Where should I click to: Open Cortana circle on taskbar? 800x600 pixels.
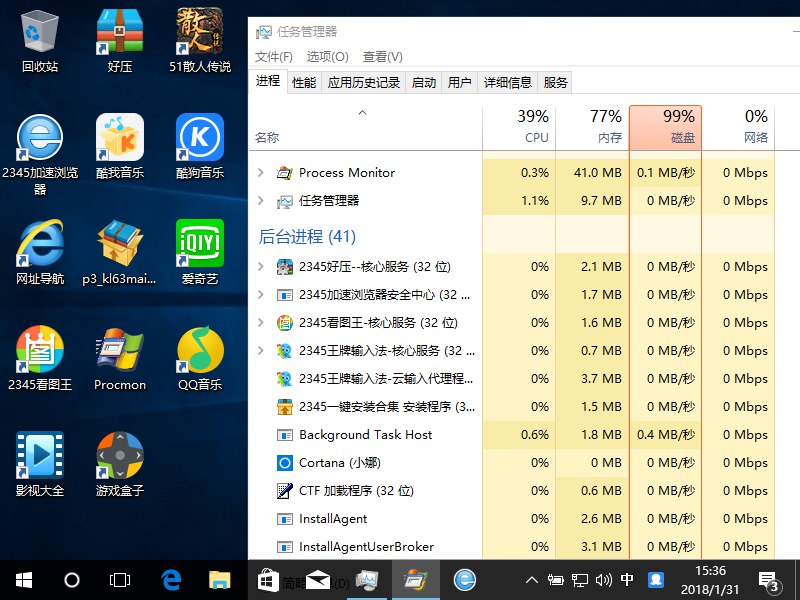72,580
